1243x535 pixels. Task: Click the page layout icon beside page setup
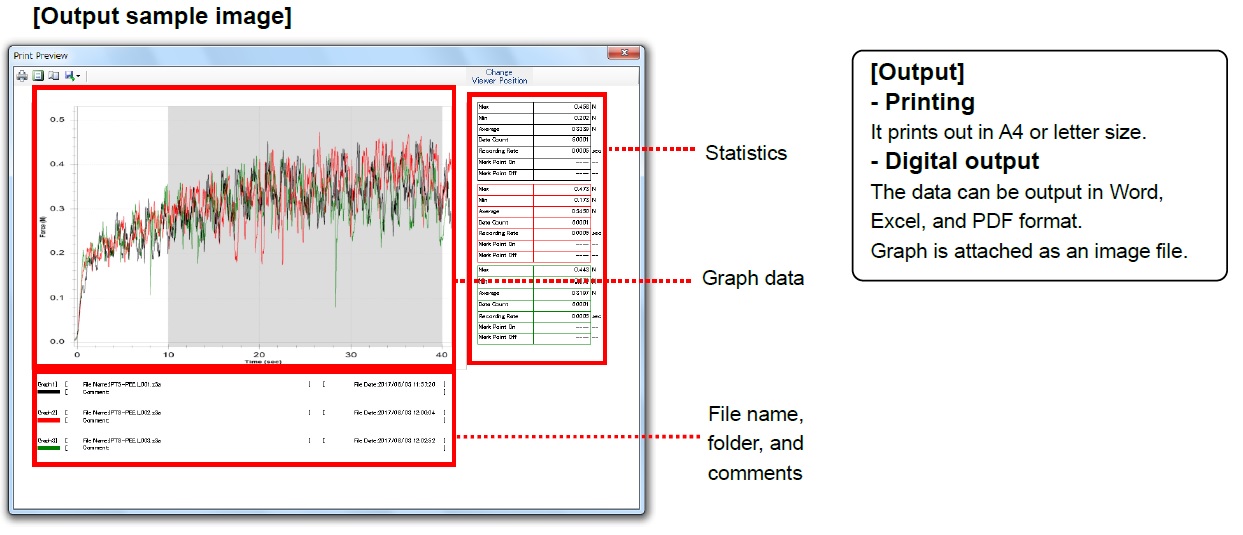tap(53, 75)
